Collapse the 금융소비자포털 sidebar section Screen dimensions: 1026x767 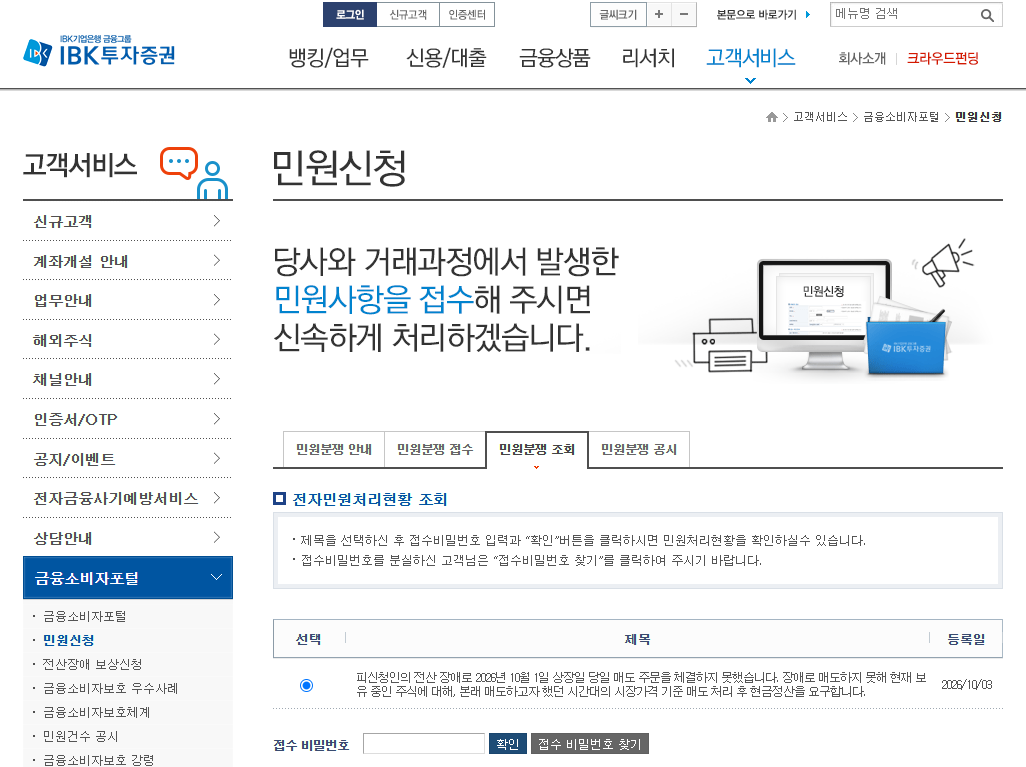tap(128, 578)
